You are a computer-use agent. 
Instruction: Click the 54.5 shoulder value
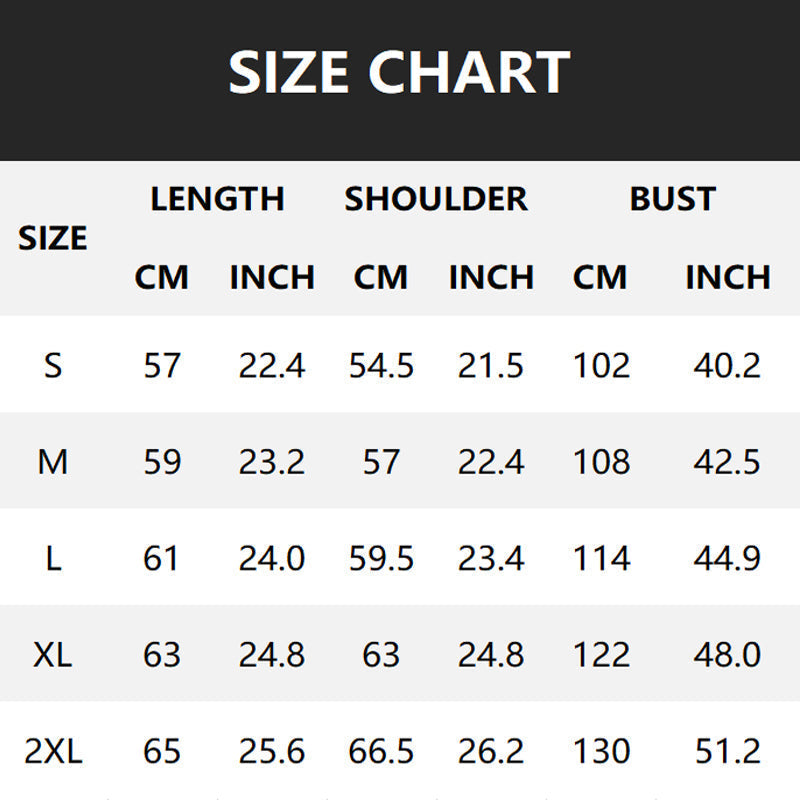point(381,365)
